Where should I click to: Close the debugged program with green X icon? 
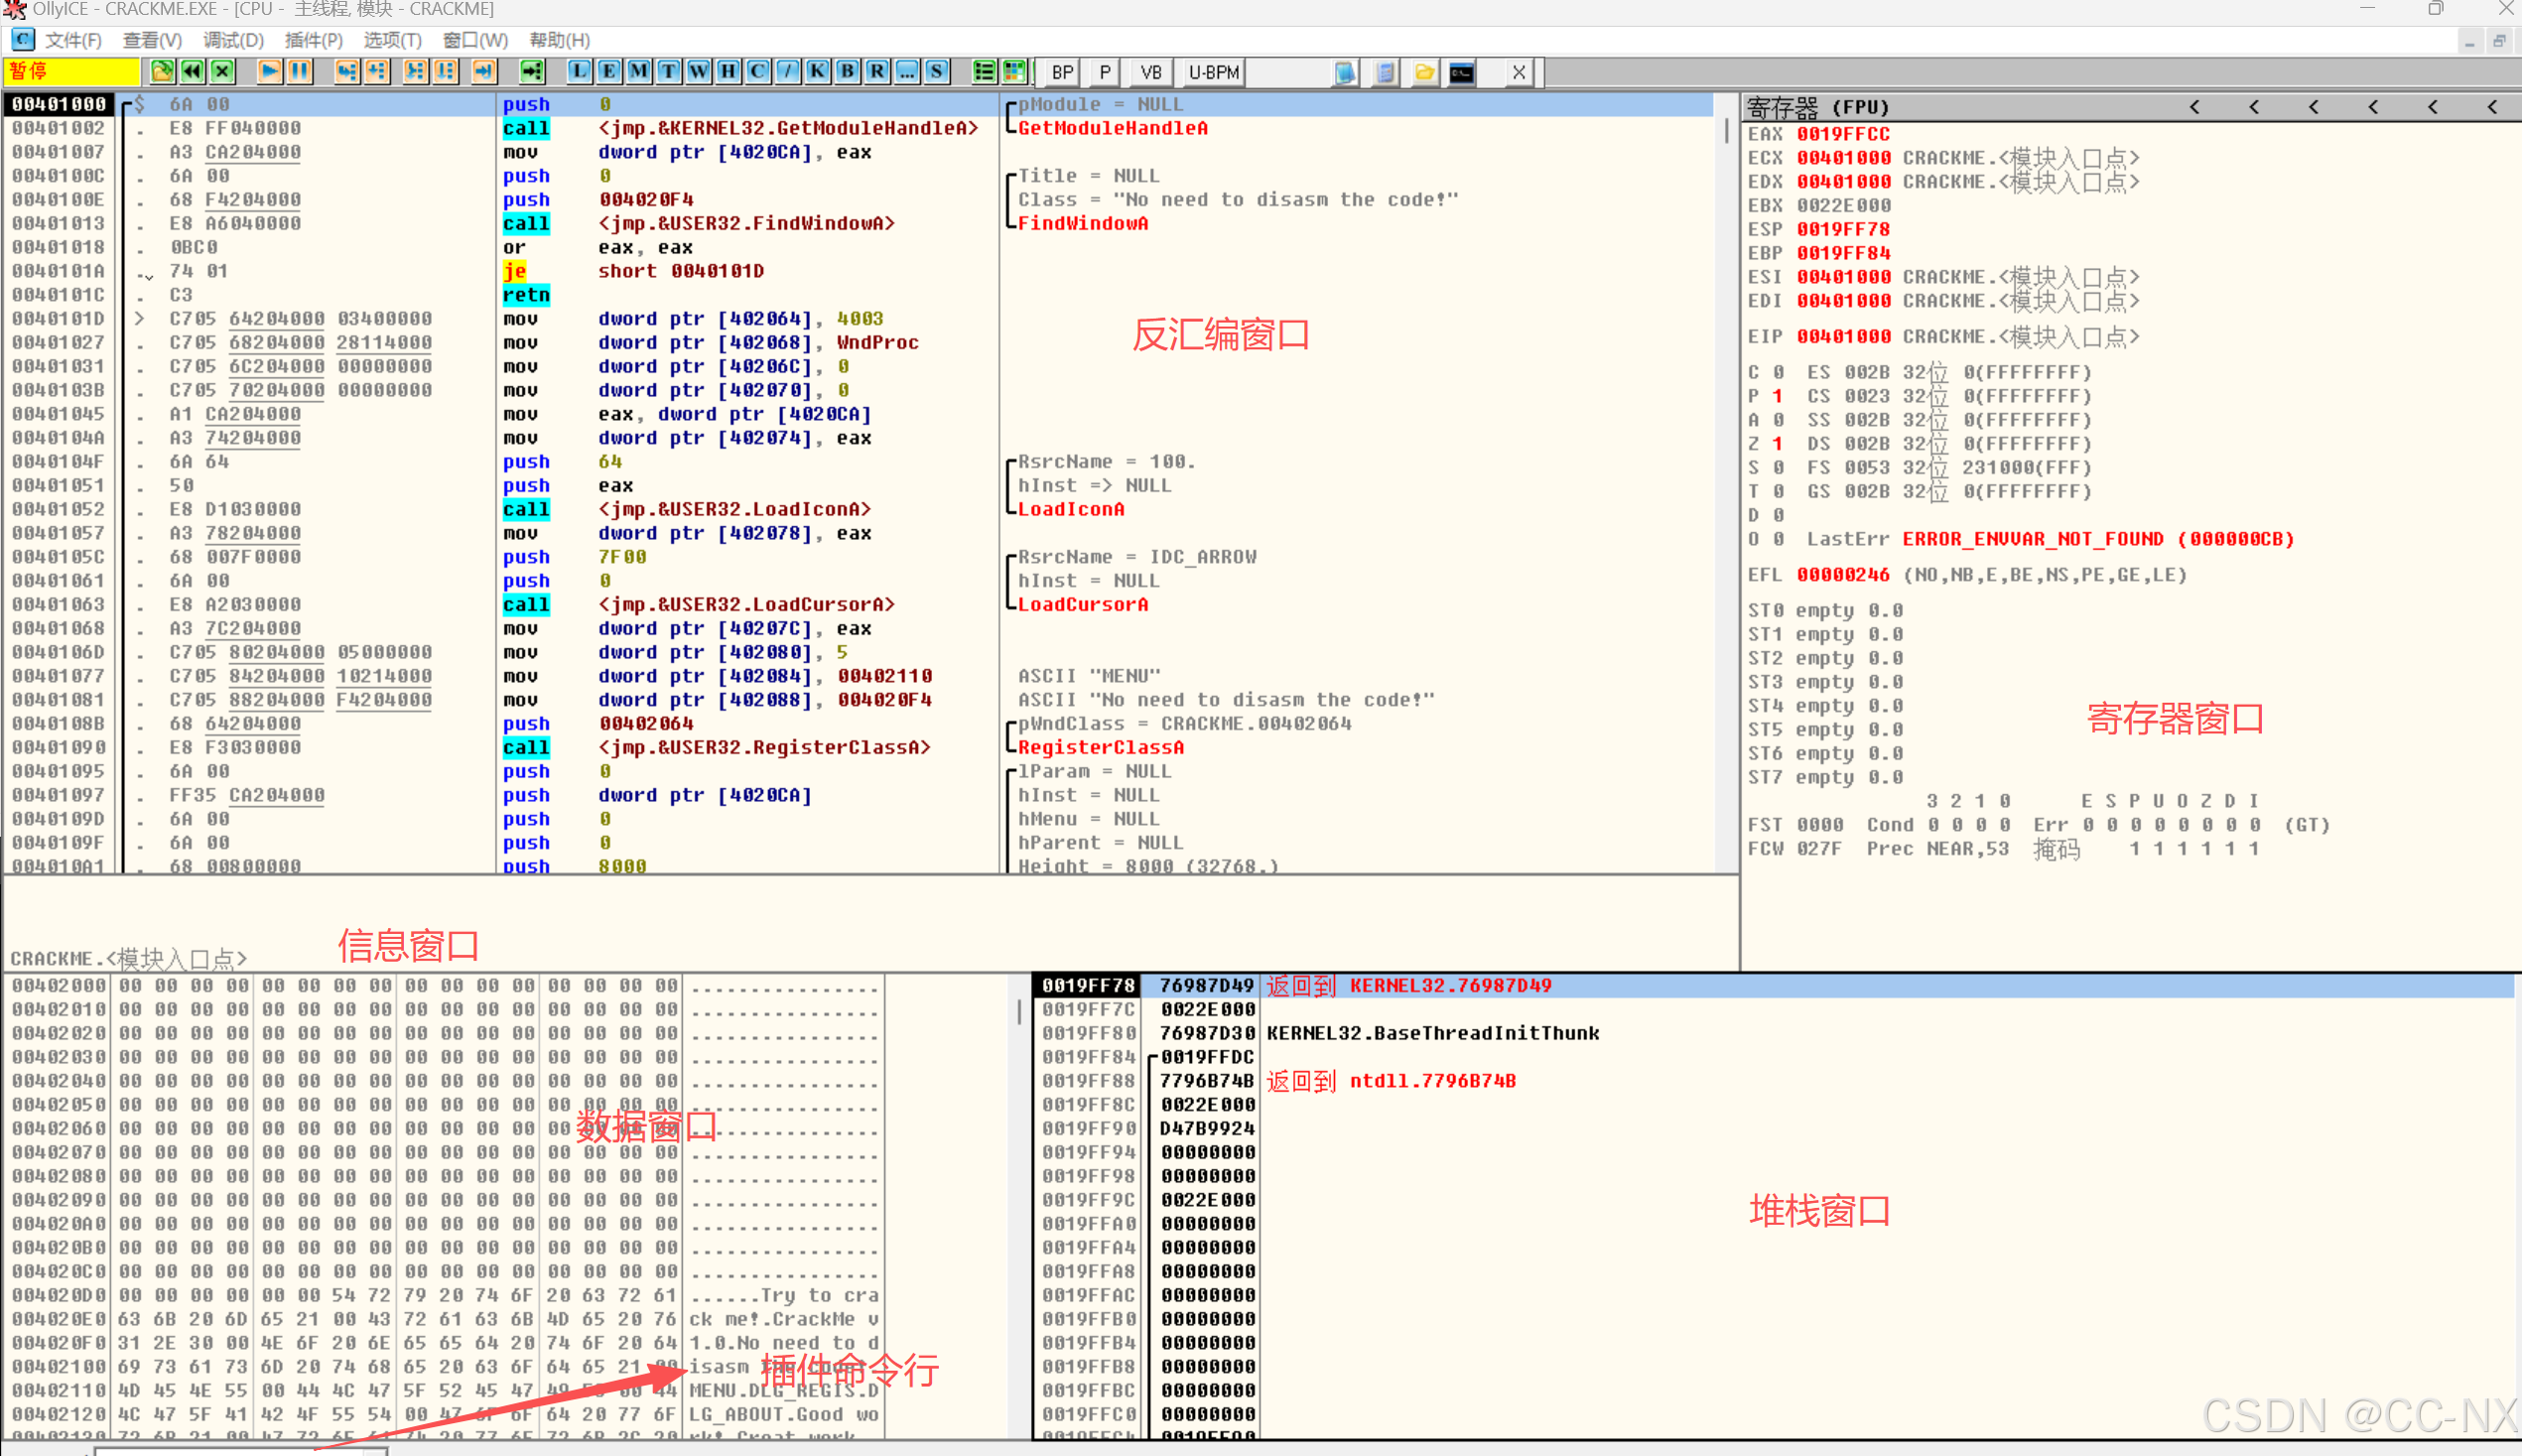click(x=223, y=72)
